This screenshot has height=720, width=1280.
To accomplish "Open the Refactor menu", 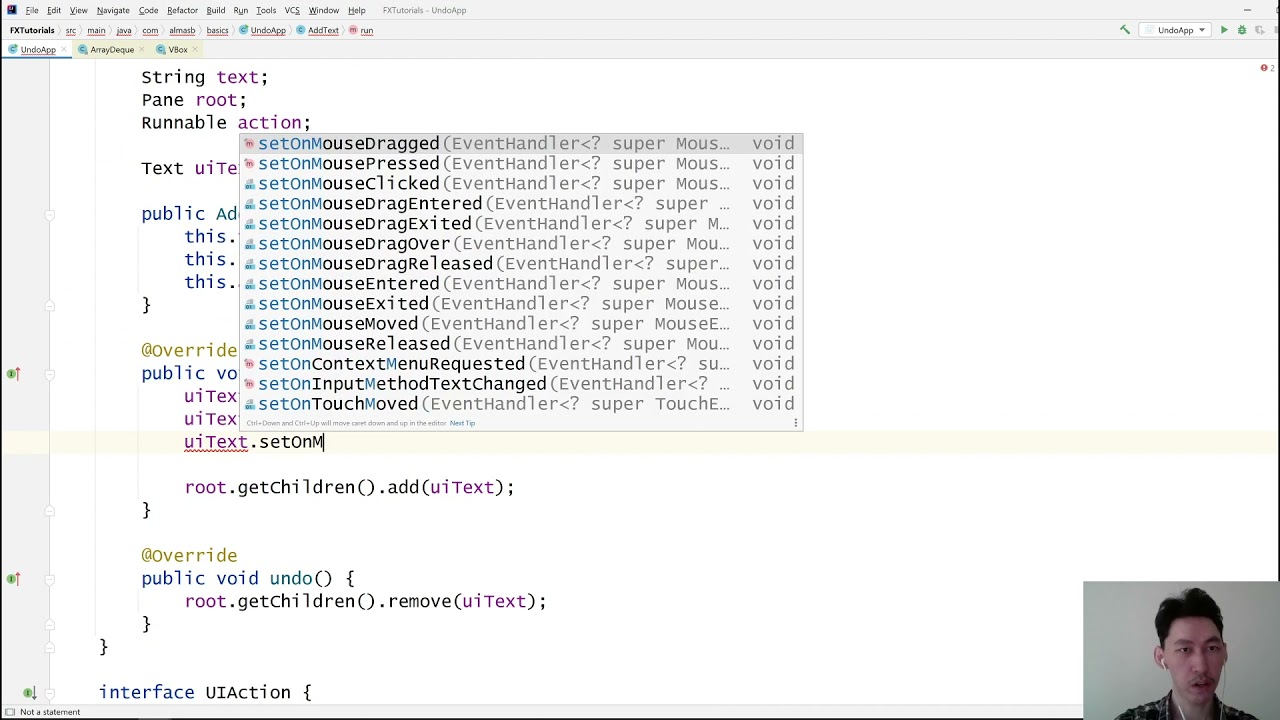I will (x=182, y=10).
